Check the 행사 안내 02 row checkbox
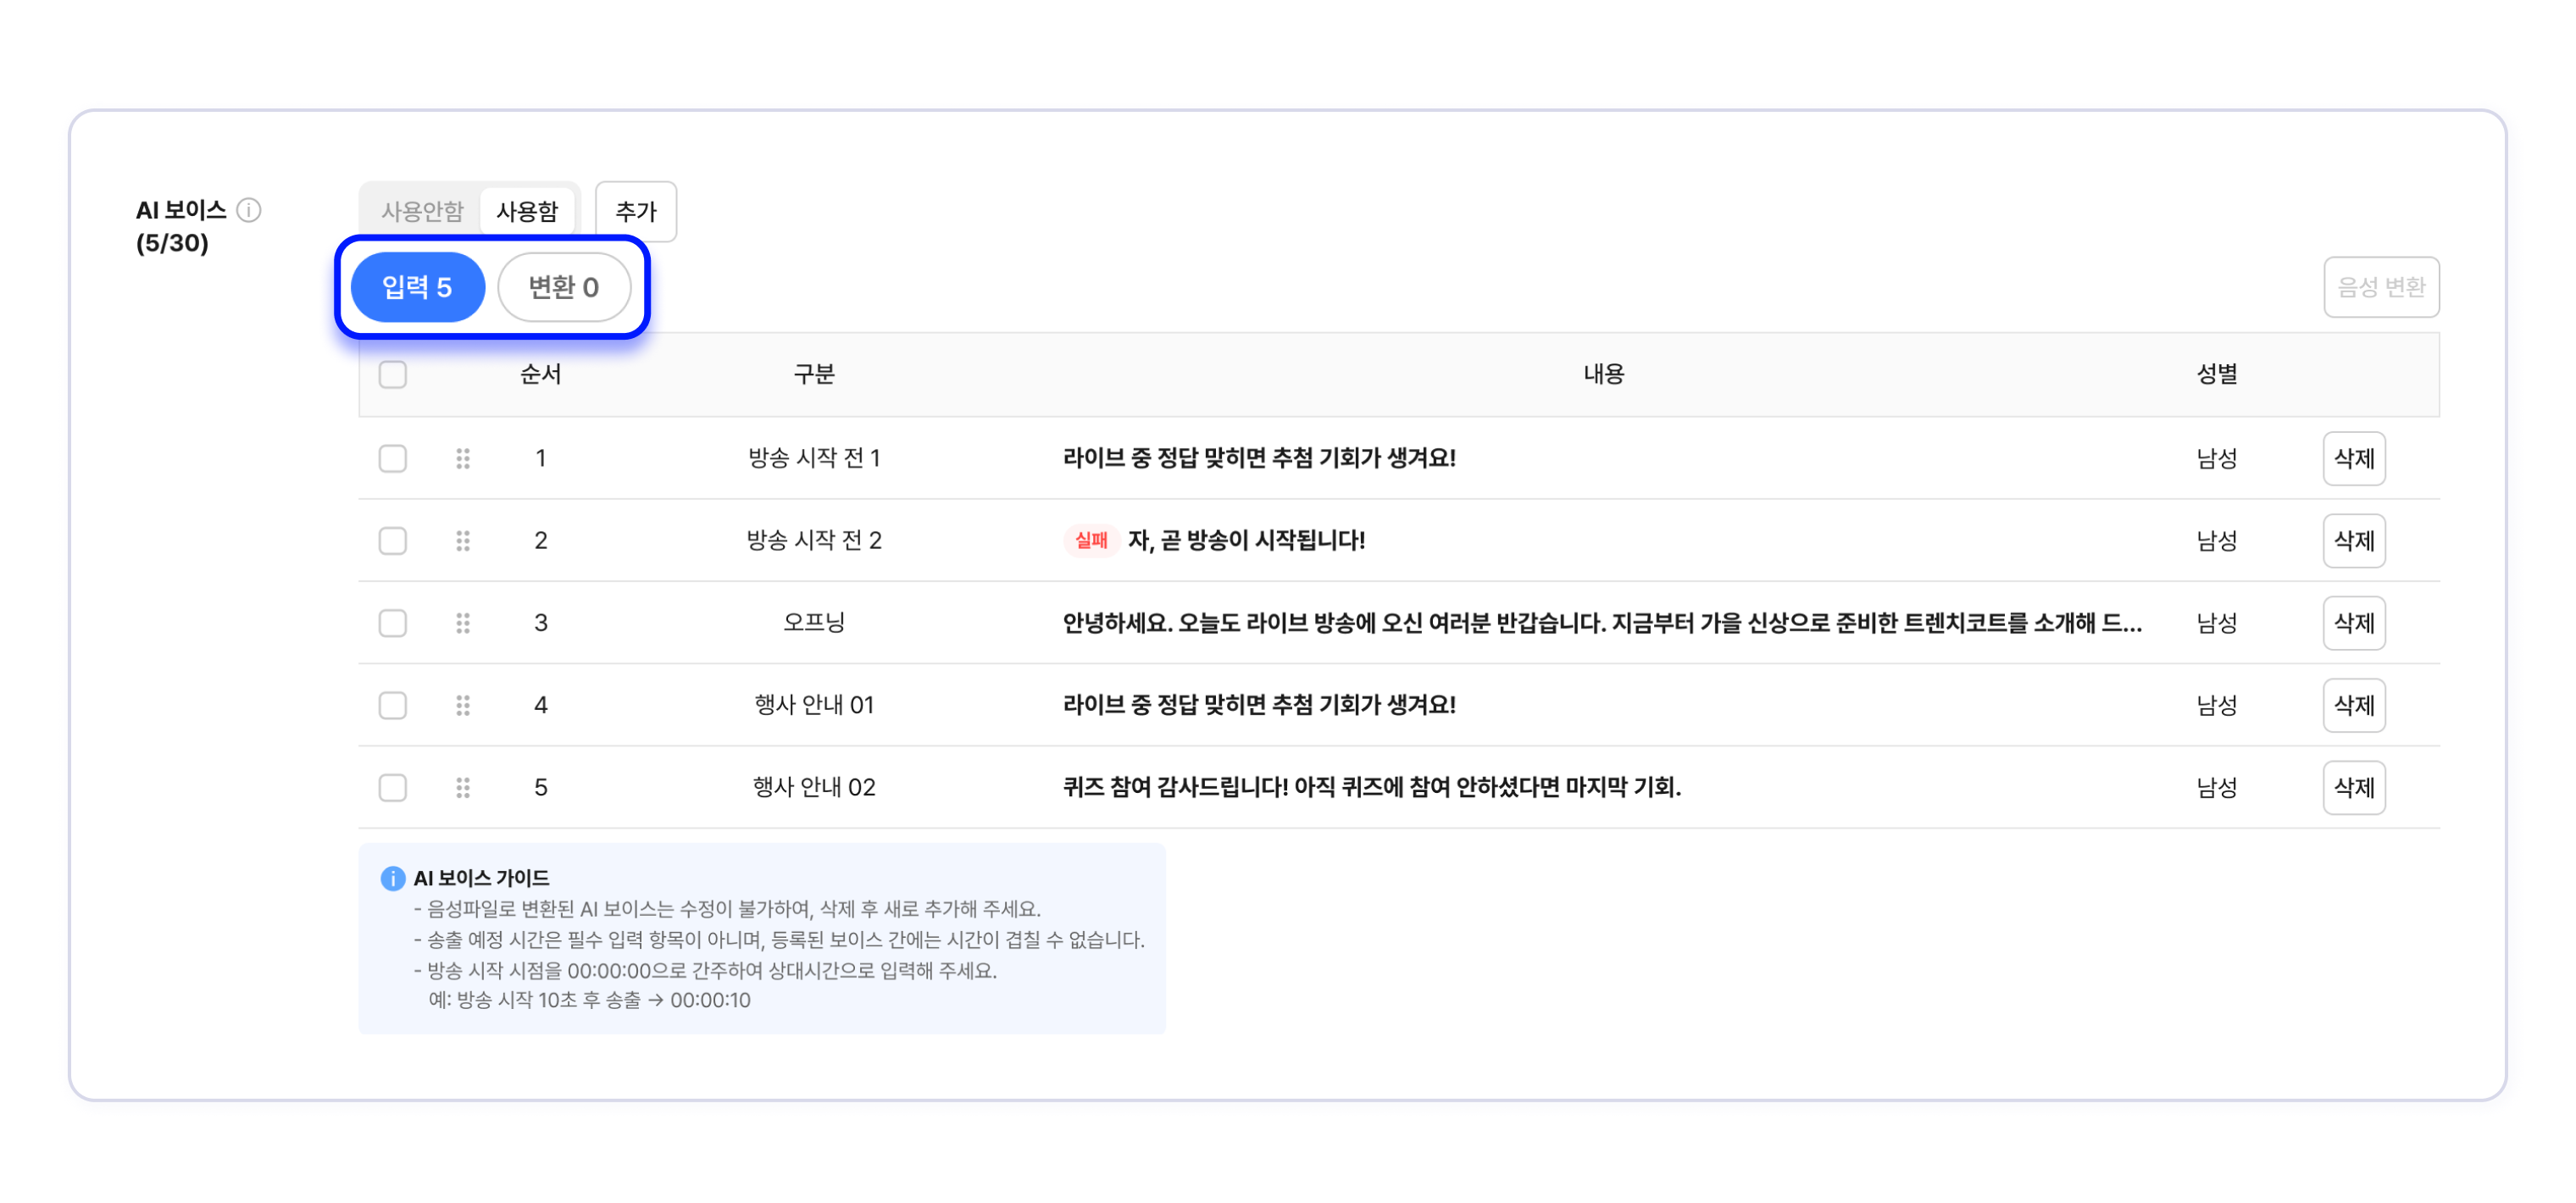This screenshot has width=2576, height=1203. (393, 788)
